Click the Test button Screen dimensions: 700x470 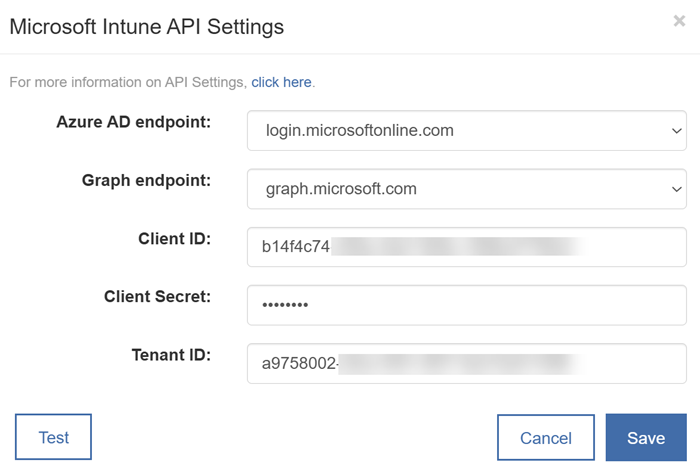coord(54,437)
